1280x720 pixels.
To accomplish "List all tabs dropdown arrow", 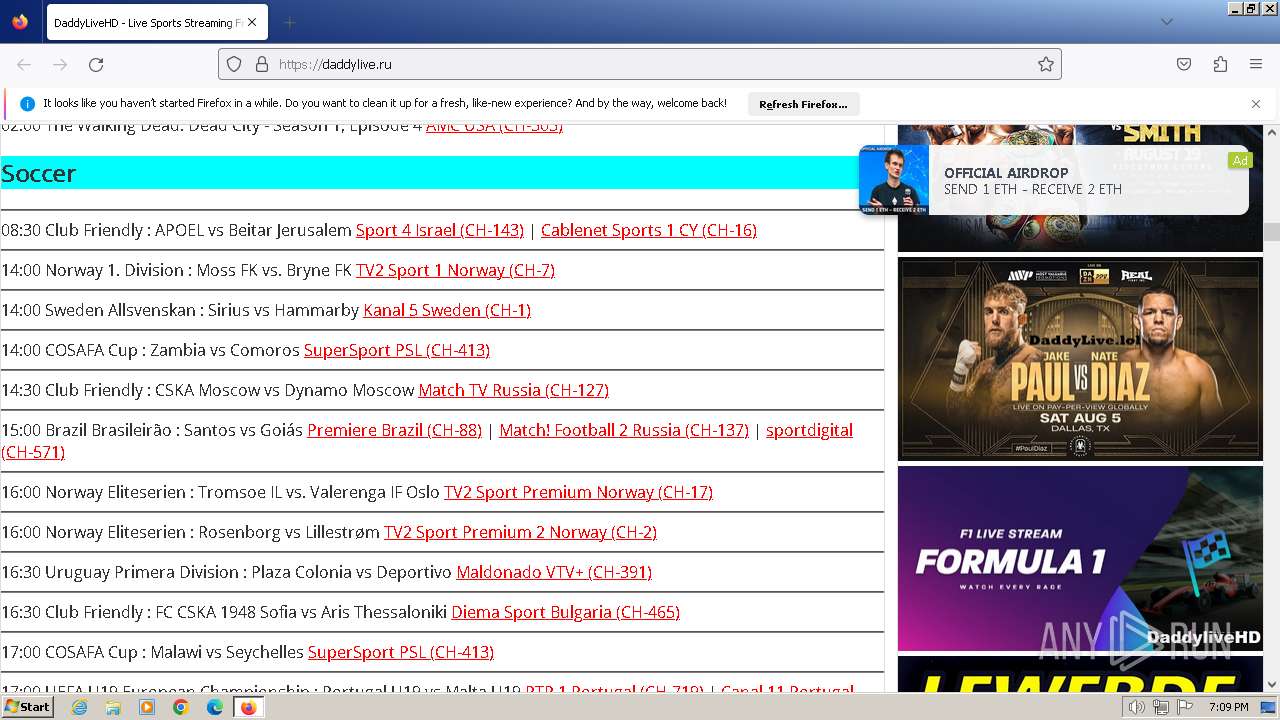I will click(1166, 22).
